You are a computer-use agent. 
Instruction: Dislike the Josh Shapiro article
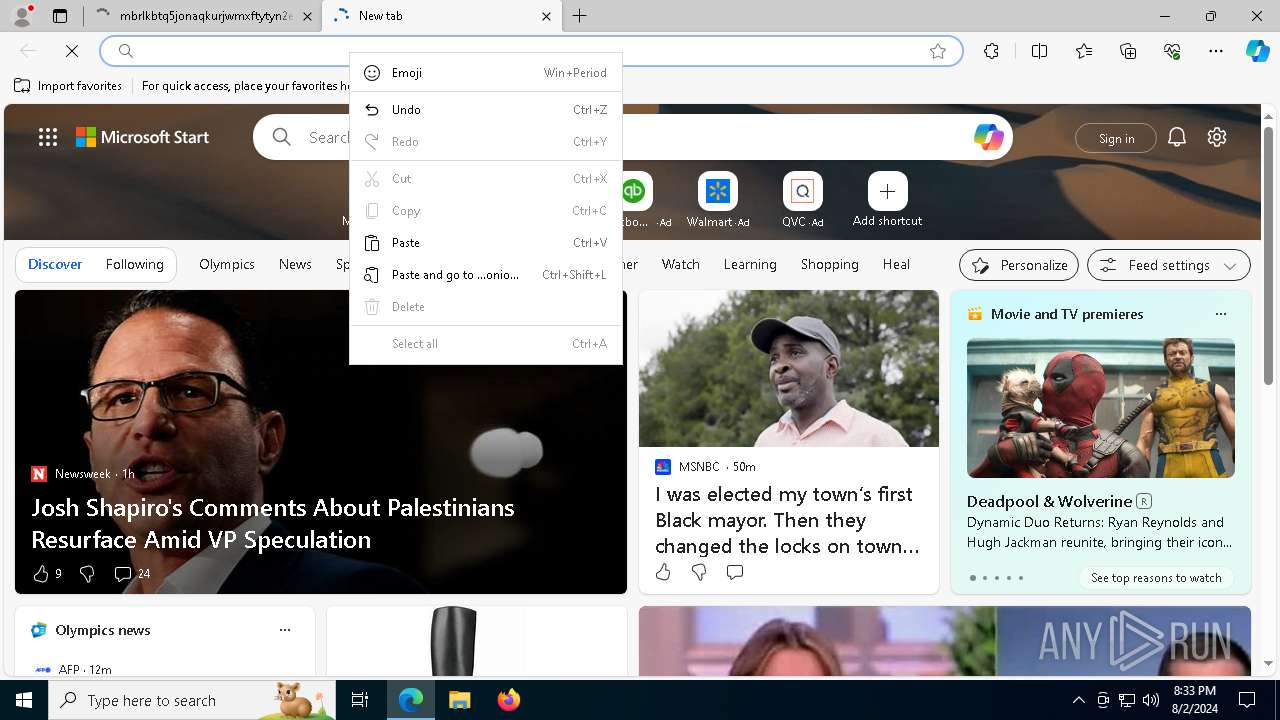pyautogui.click(x=87, y=573)
